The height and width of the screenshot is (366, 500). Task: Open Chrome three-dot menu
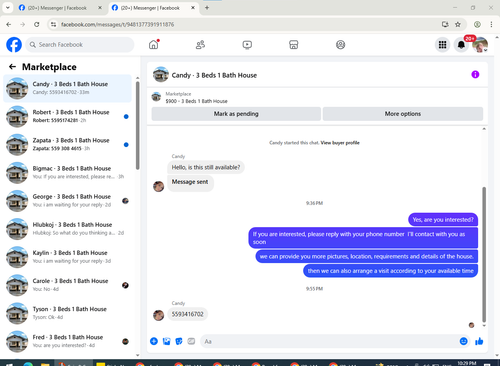(x=491, y=24)
